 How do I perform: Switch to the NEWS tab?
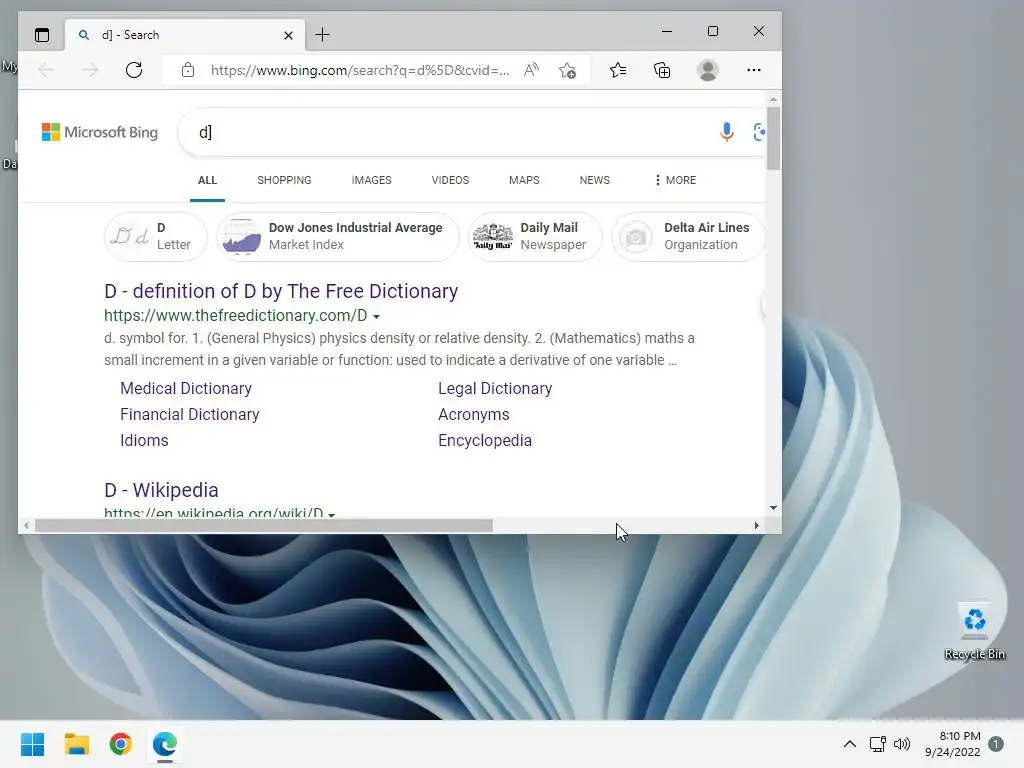594,180
